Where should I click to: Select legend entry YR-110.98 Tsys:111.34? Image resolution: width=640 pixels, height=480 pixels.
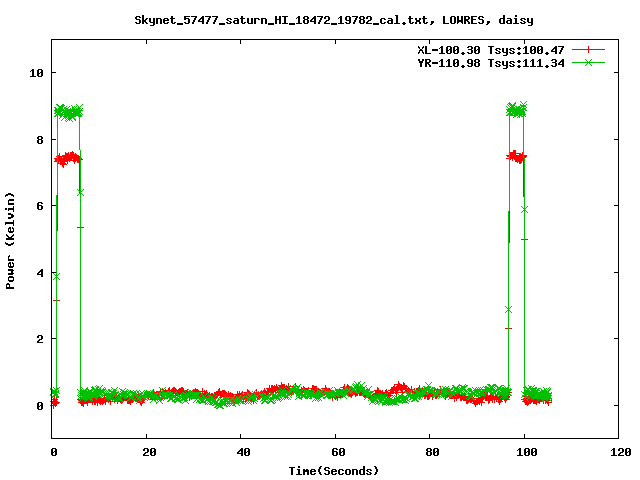coord(491,63)
